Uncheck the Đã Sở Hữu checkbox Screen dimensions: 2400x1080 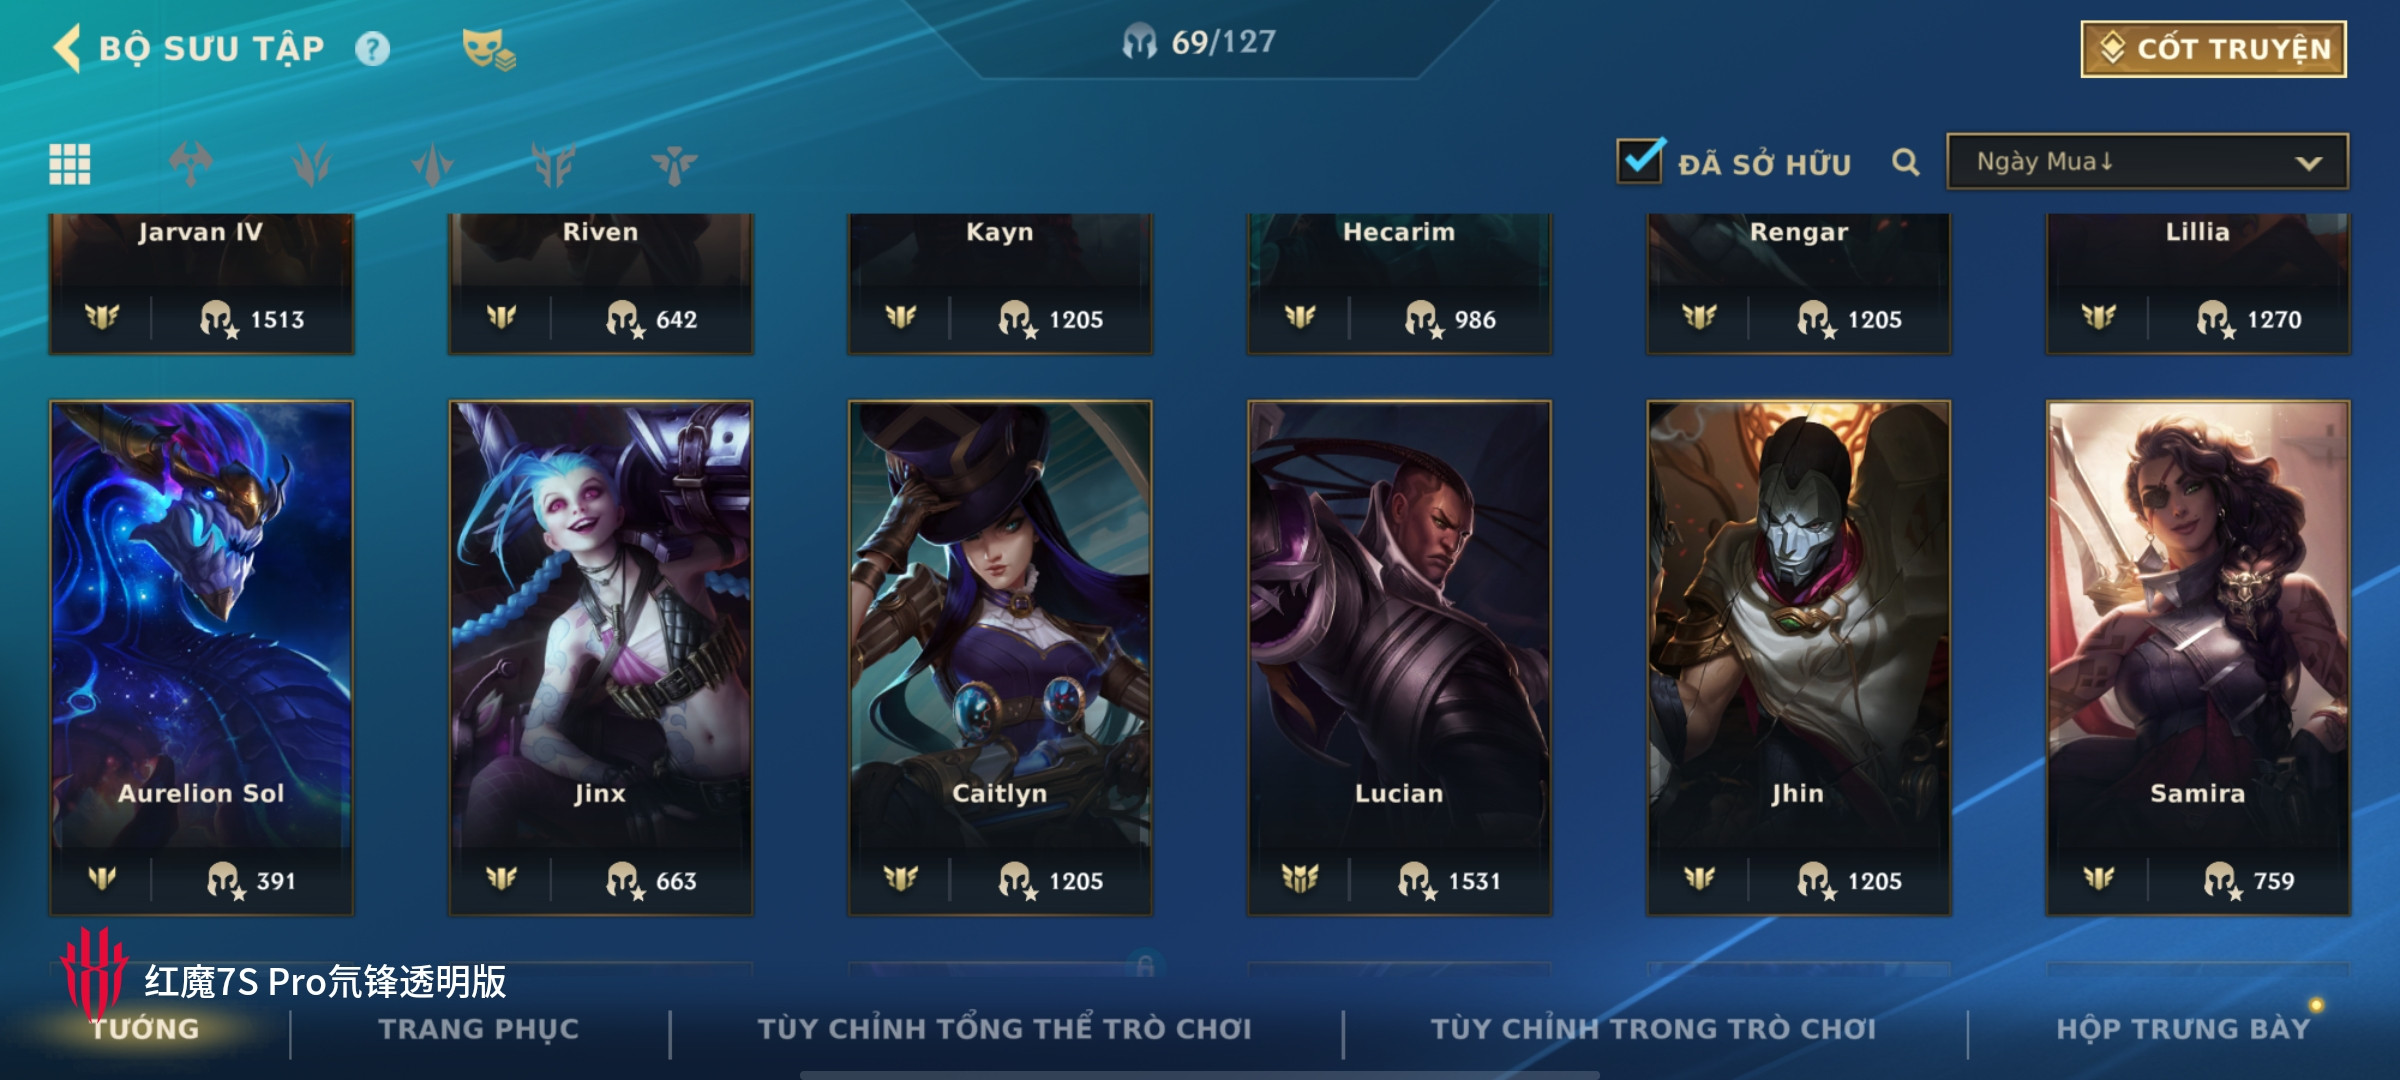(1640, 161)
